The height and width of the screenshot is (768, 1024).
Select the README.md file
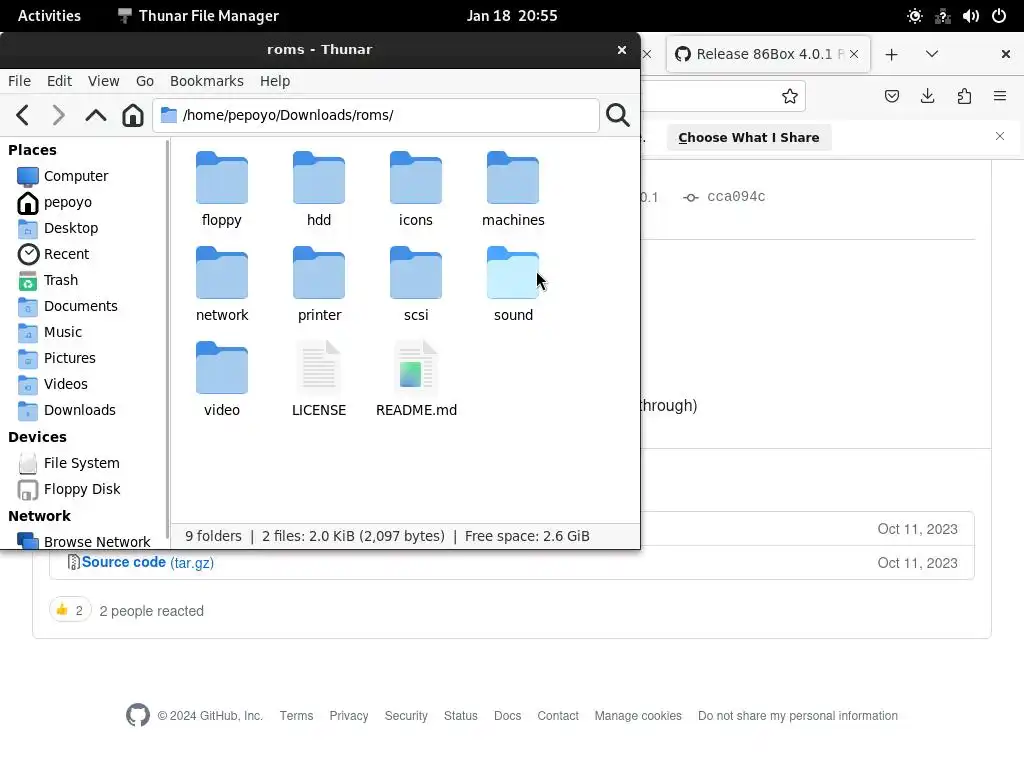point(416,379)
